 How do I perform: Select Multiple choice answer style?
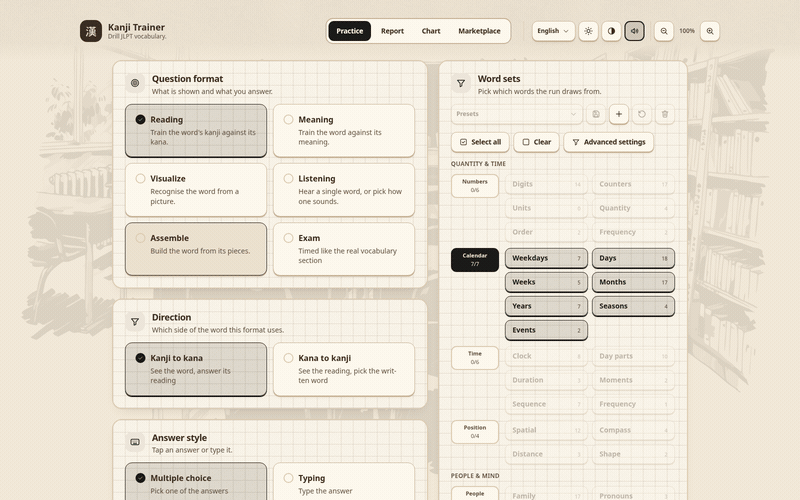click(196, 482)
